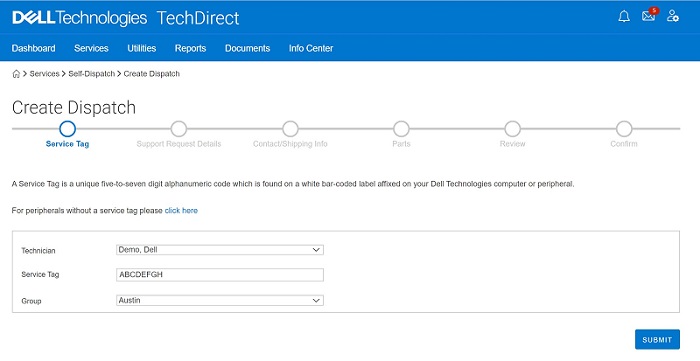Open the user settings profile icon
The width and height of the screenshot is (700, 361).
pos(673,16)
